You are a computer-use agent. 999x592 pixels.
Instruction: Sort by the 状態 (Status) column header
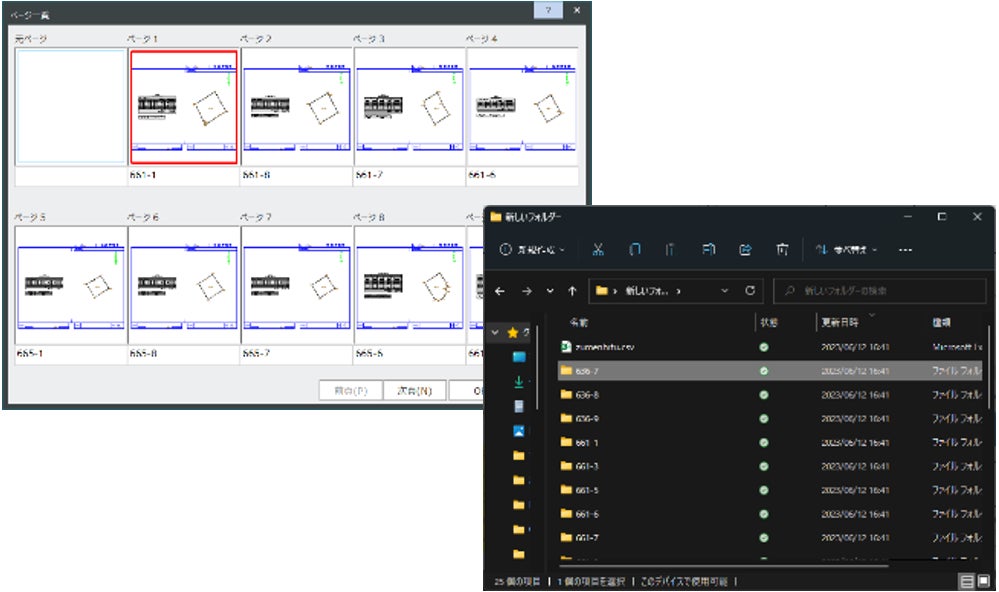(x=769, y=322)
